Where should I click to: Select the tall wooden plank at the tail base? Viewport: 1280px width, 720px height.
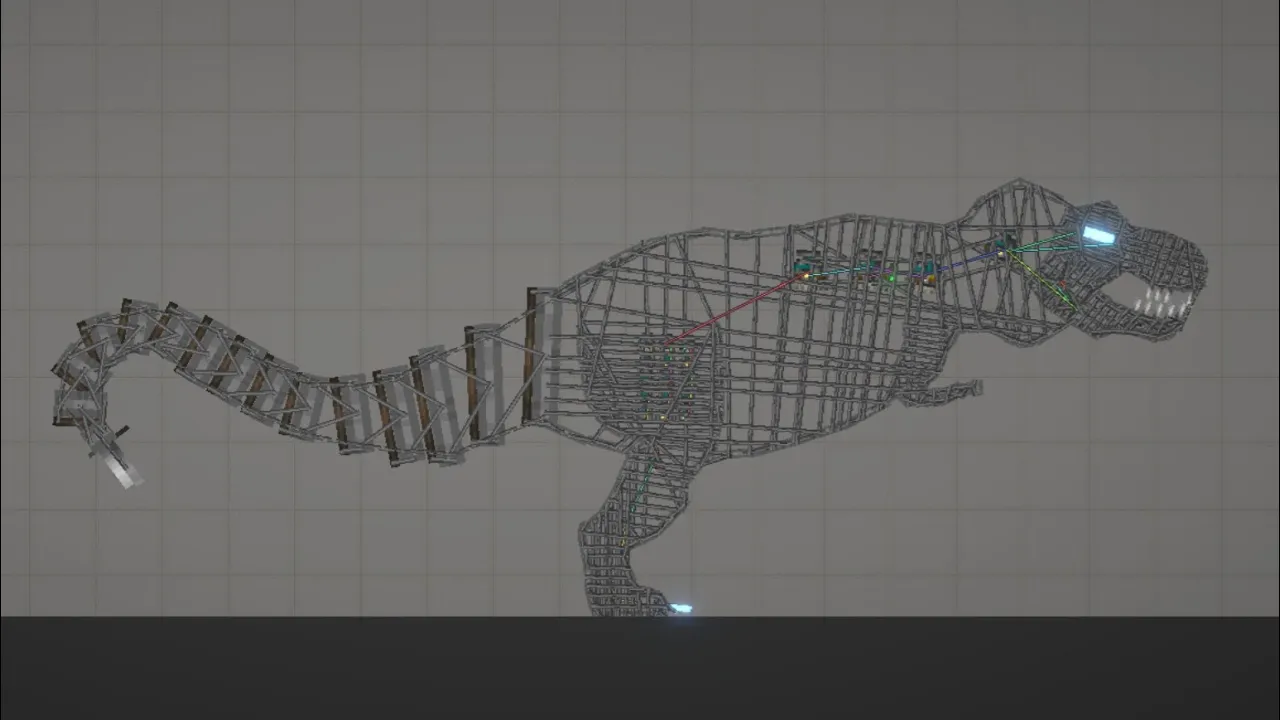point(530,355)
